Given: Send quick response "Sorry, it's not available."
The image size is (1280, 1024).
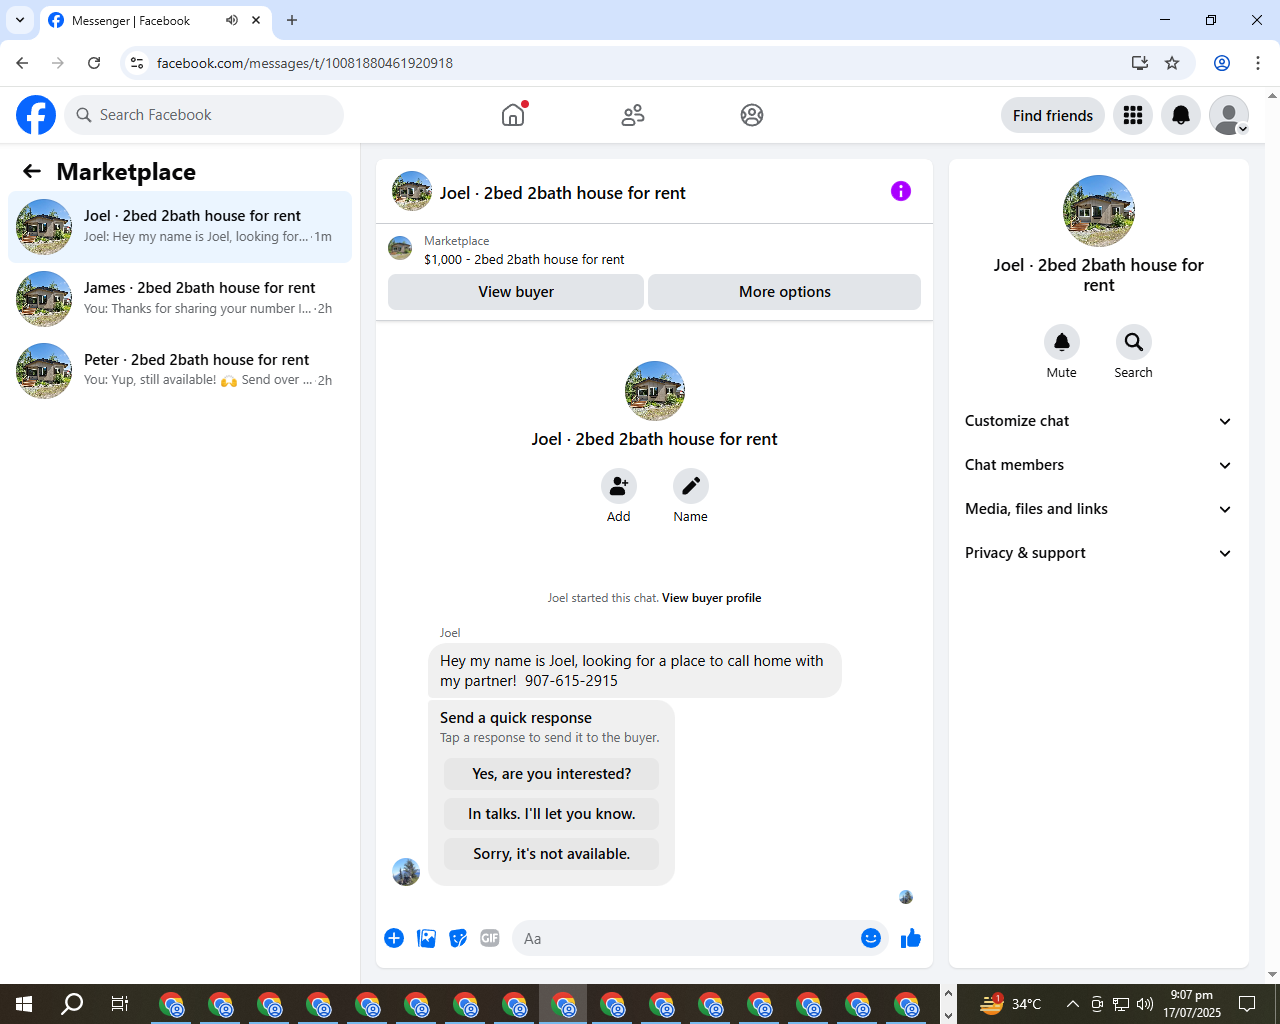Looking at the screenshot, I should [552, 854].
